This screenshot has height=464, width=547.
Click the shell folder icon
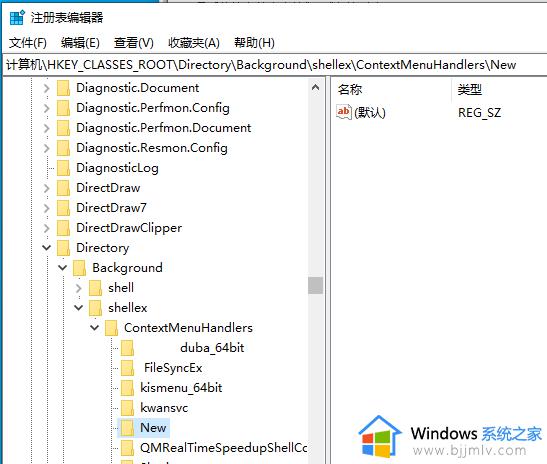(96, 288)
